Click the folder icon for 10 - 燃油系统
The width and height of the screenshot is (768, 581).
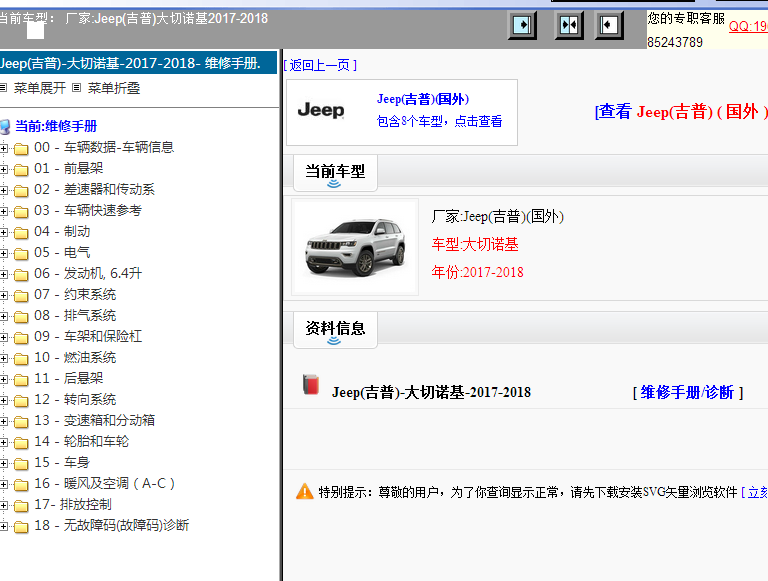click(x=21, y=359)
